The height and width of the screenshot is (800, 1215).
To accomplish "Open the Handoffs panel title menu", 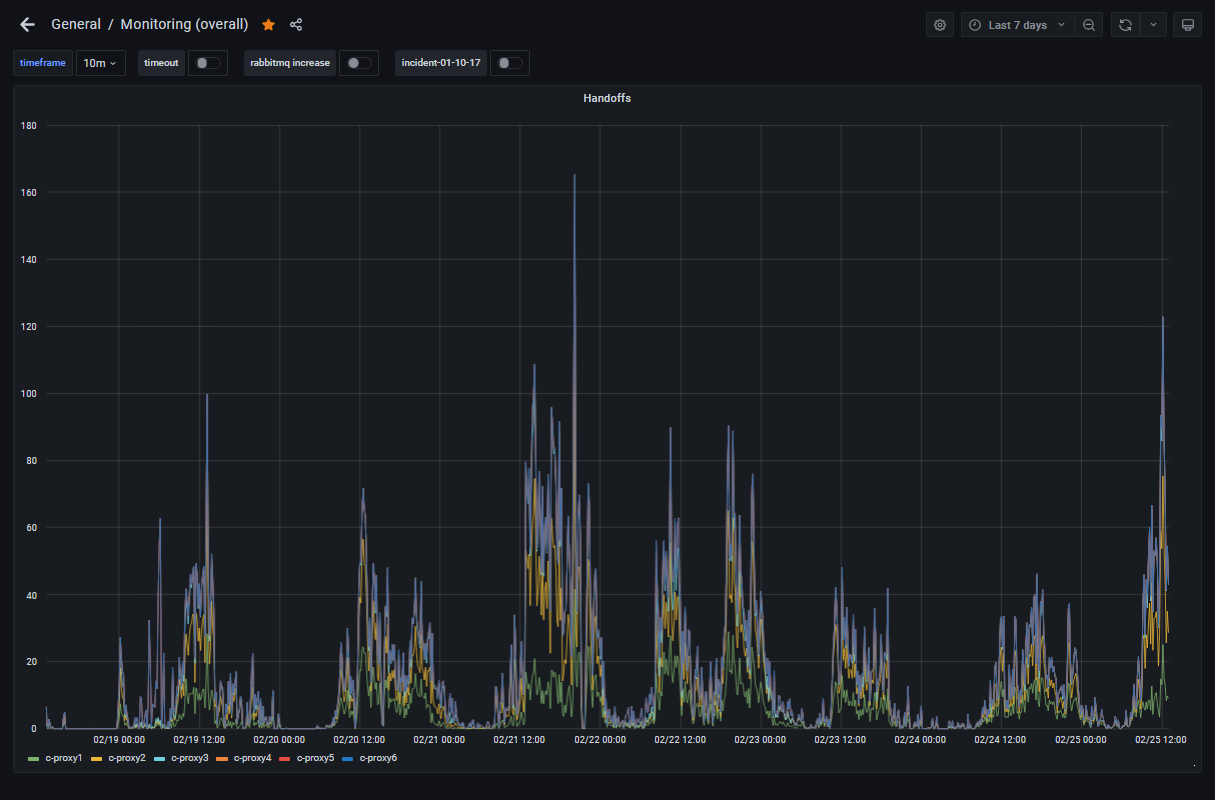I will pos(607,98).
